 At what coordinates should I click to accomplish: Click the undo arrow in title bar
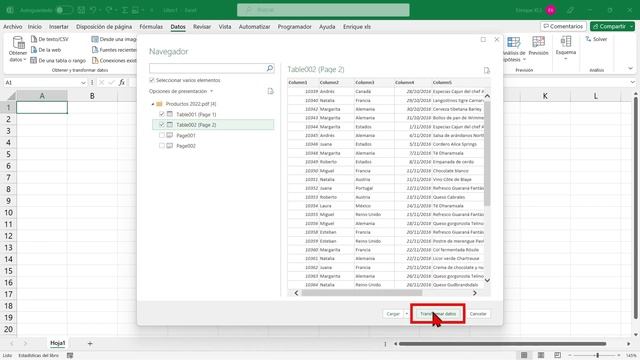(x=93, y=10)
